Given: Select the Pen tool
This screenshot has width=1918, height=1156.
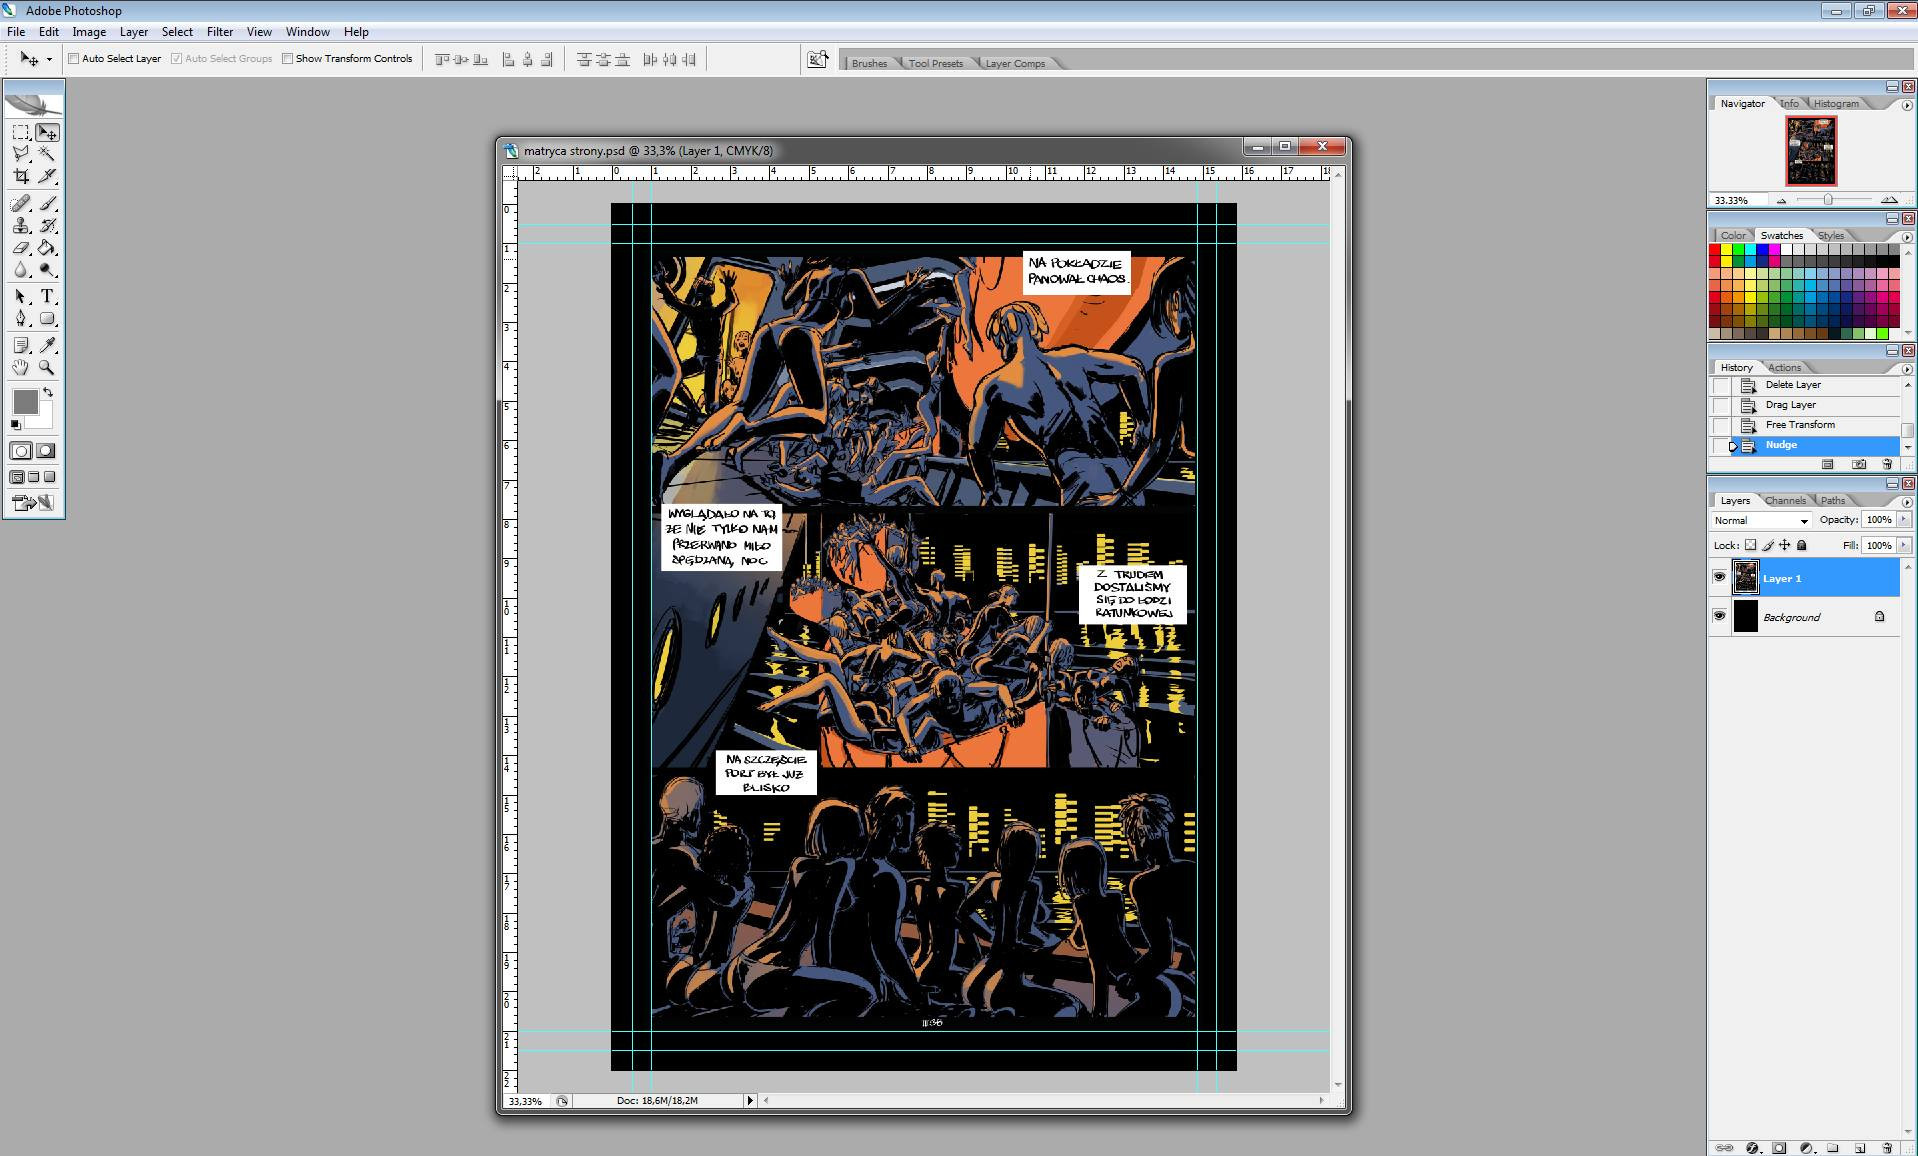Looking at the screenshot, I should click(x=20, y=319).
